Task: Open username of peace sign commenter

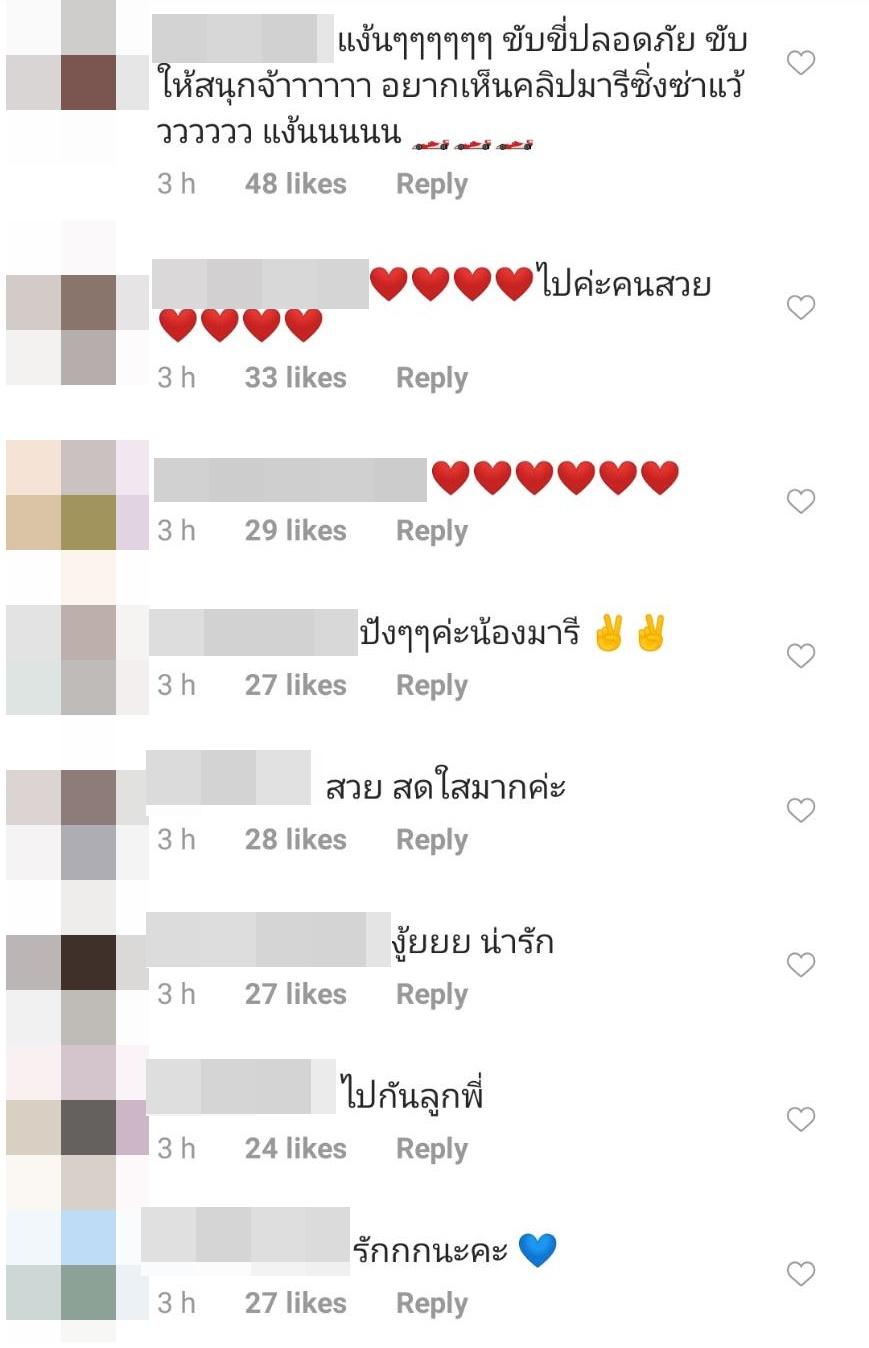Action: click(253, 632)
